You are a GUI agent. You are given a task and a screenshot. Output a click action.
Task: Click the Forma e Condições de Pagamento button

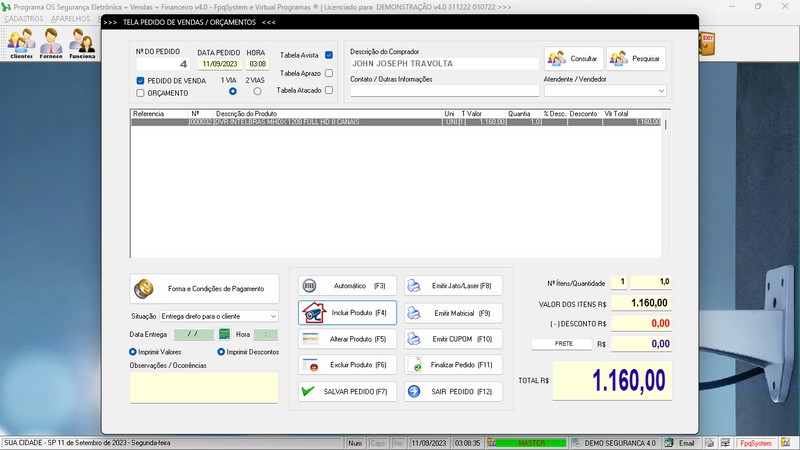(x=204, y=289)
